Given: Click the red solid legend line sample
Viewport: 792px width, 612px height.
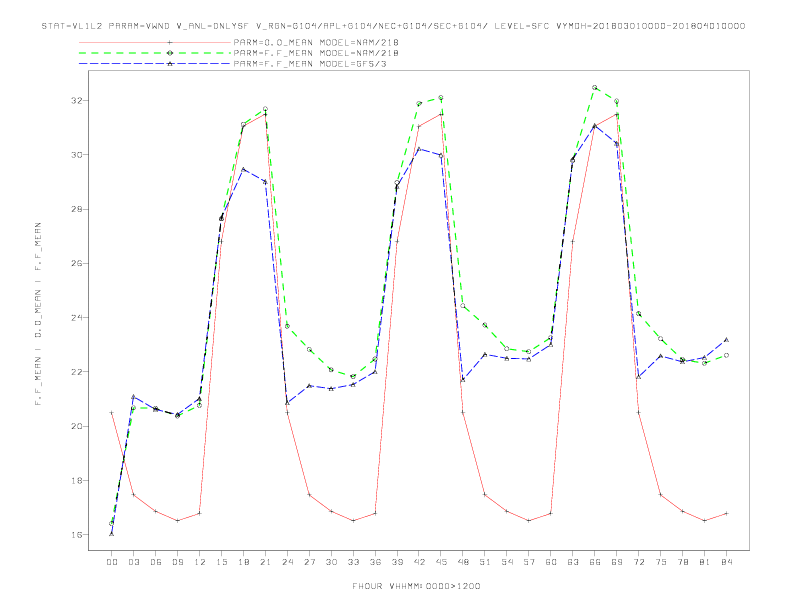Looking at the screenshot, I should pos(155,42).
